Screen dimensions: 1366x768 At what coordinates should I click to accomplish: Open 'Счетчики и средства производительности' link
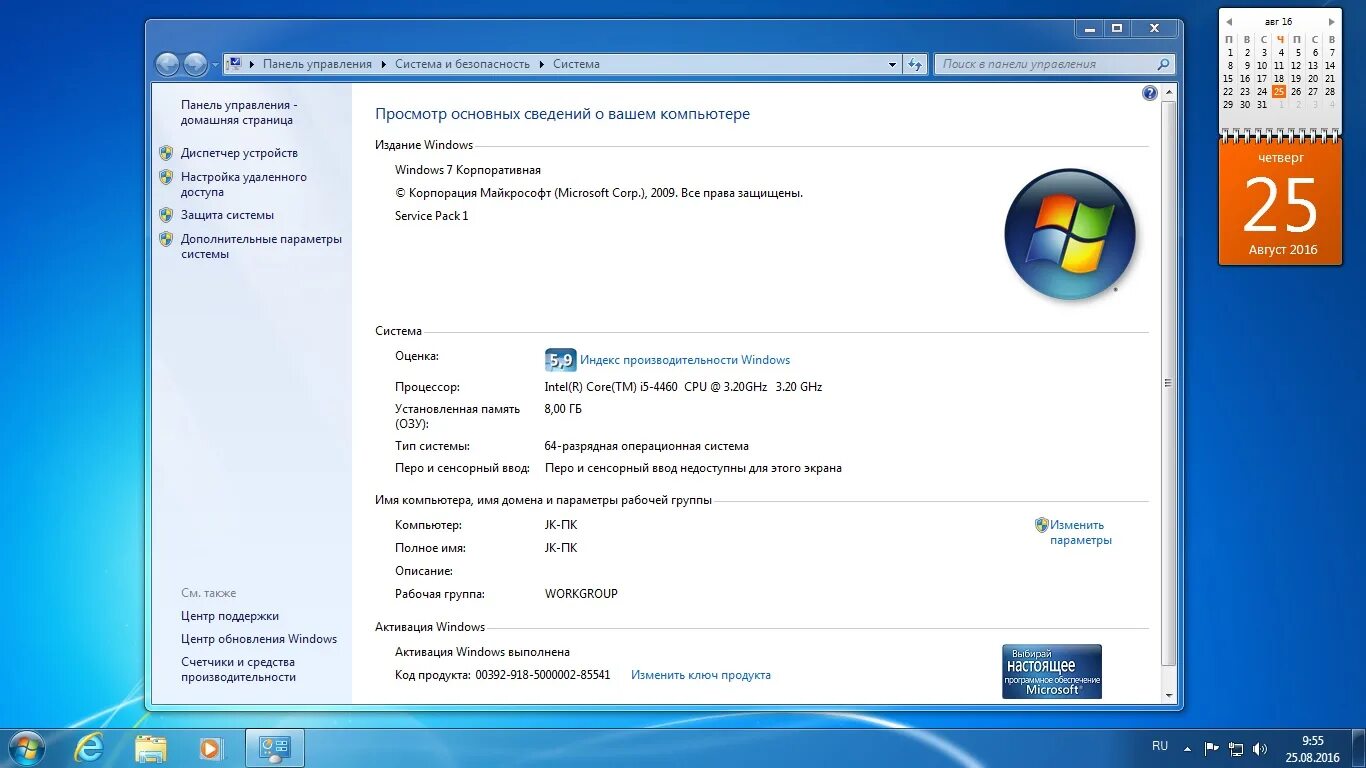point(238,669)
